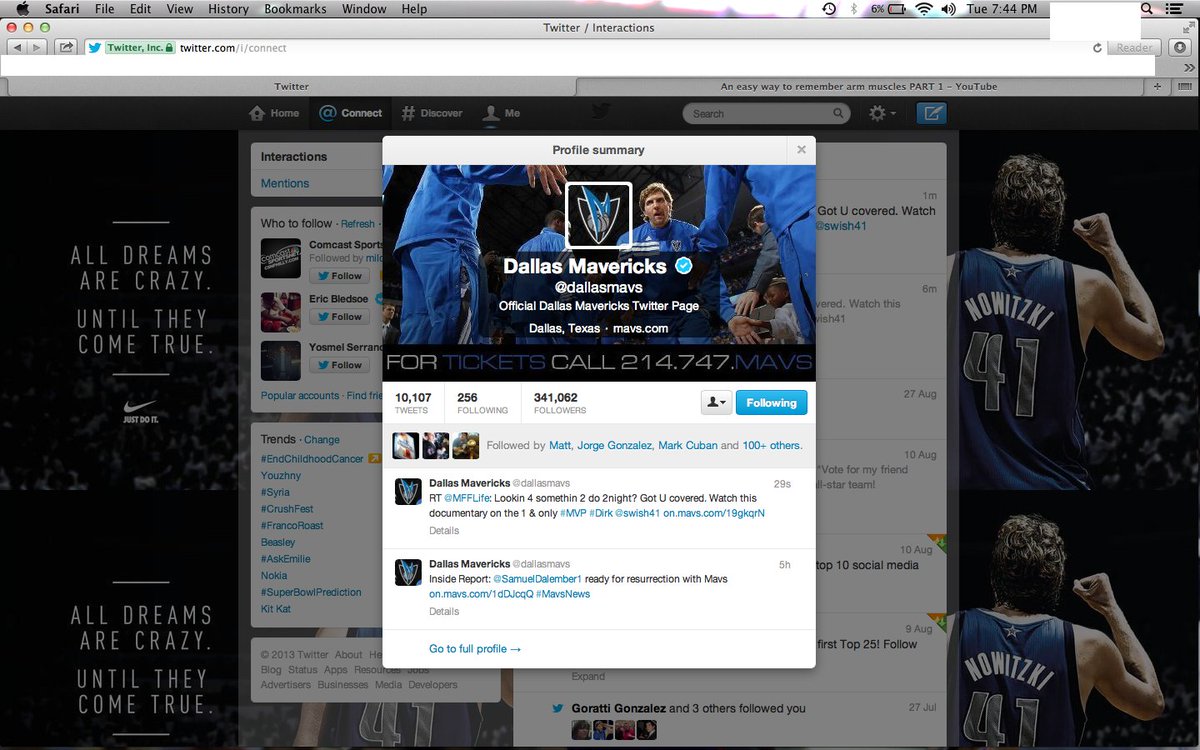Toggle the Following button for Dallas Mavericks
Viewport: 1200px width, 750px height.
coord(771,402)
